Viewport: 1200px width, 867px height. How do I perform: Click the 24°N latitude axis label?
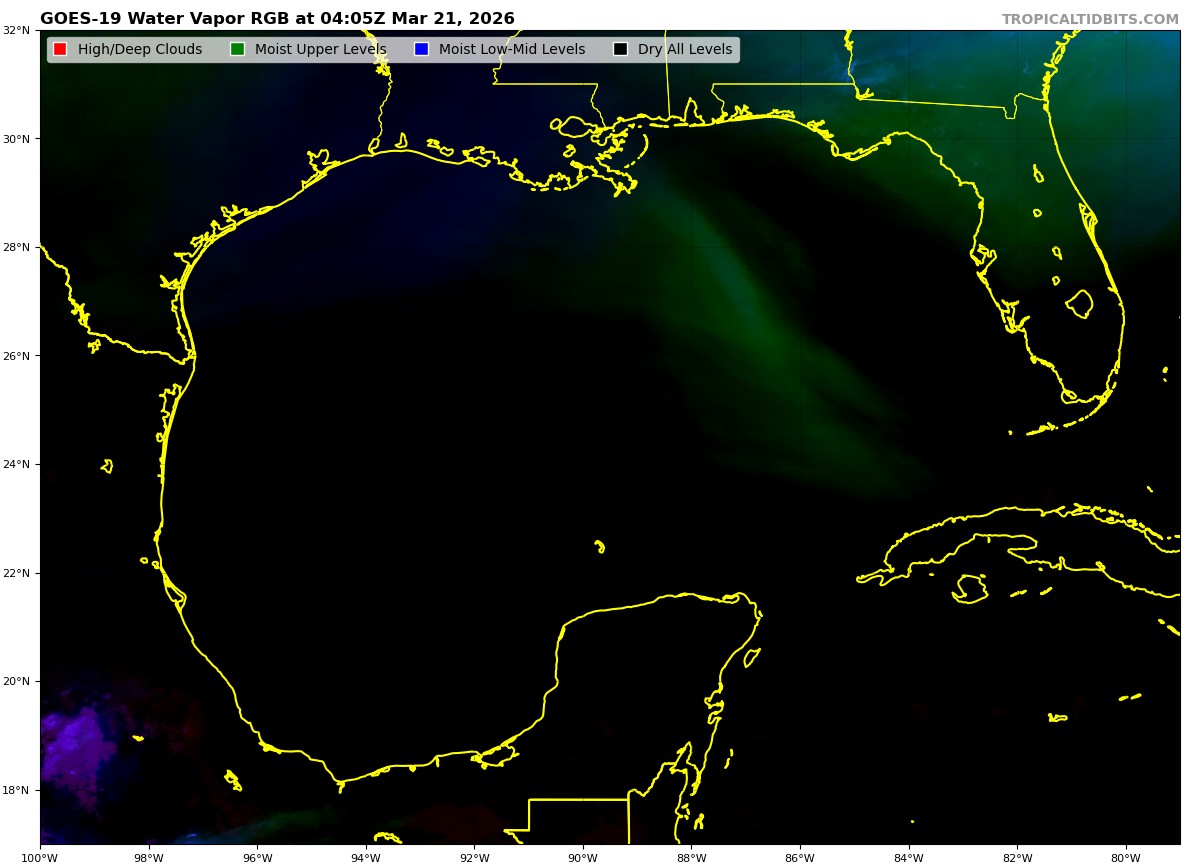pyautogui.click(x=17, y=465)
